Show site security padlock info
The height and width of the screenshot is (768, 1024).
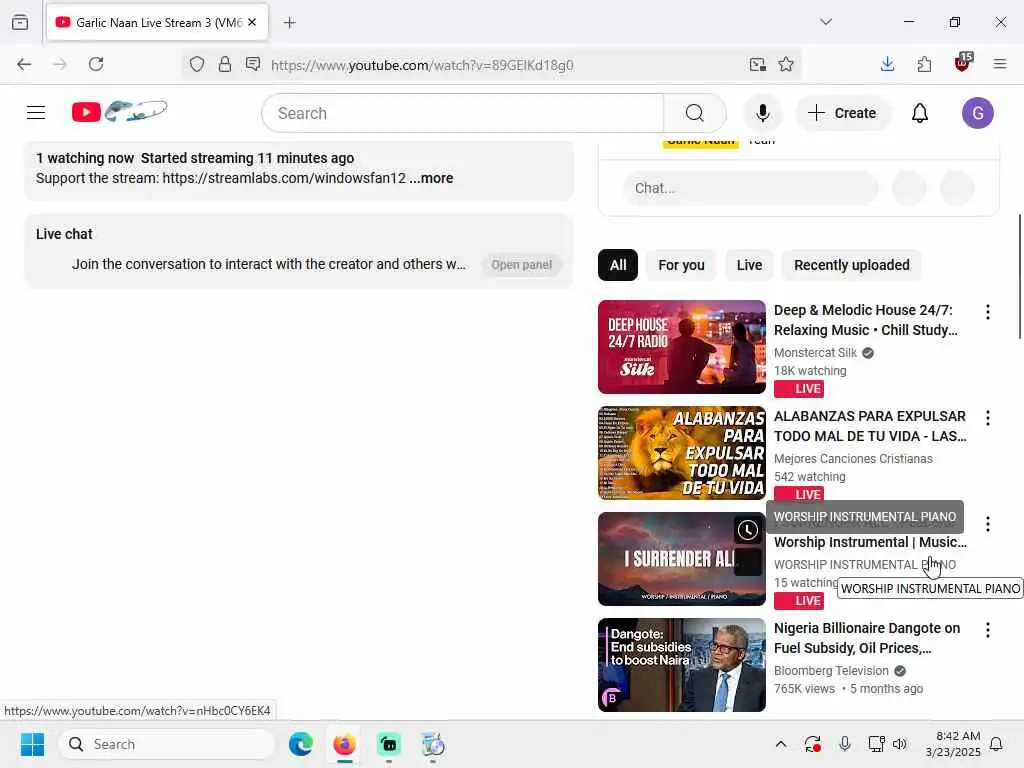coord(225,64)
